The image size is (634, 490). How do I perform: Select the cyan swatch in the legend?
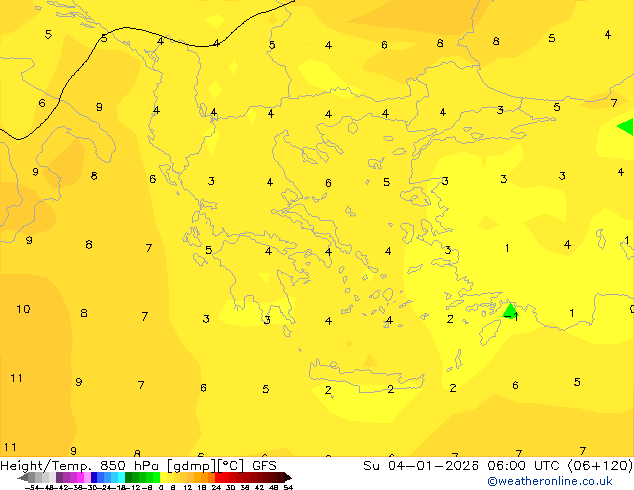coord(121,477)
